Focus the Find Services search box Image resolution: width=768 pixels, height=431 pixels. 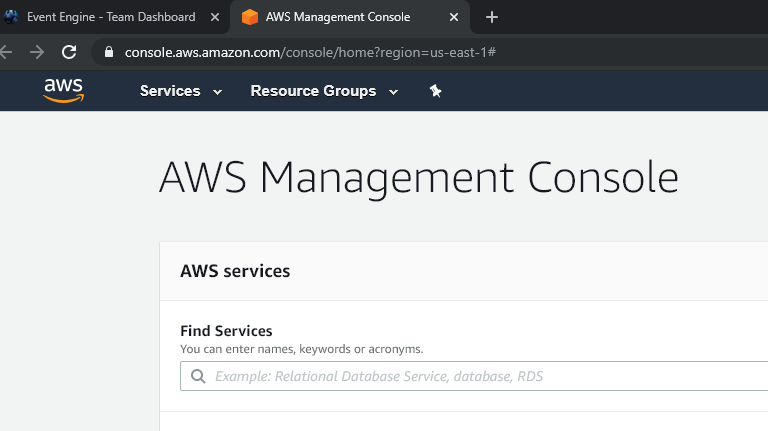(480, 377)
